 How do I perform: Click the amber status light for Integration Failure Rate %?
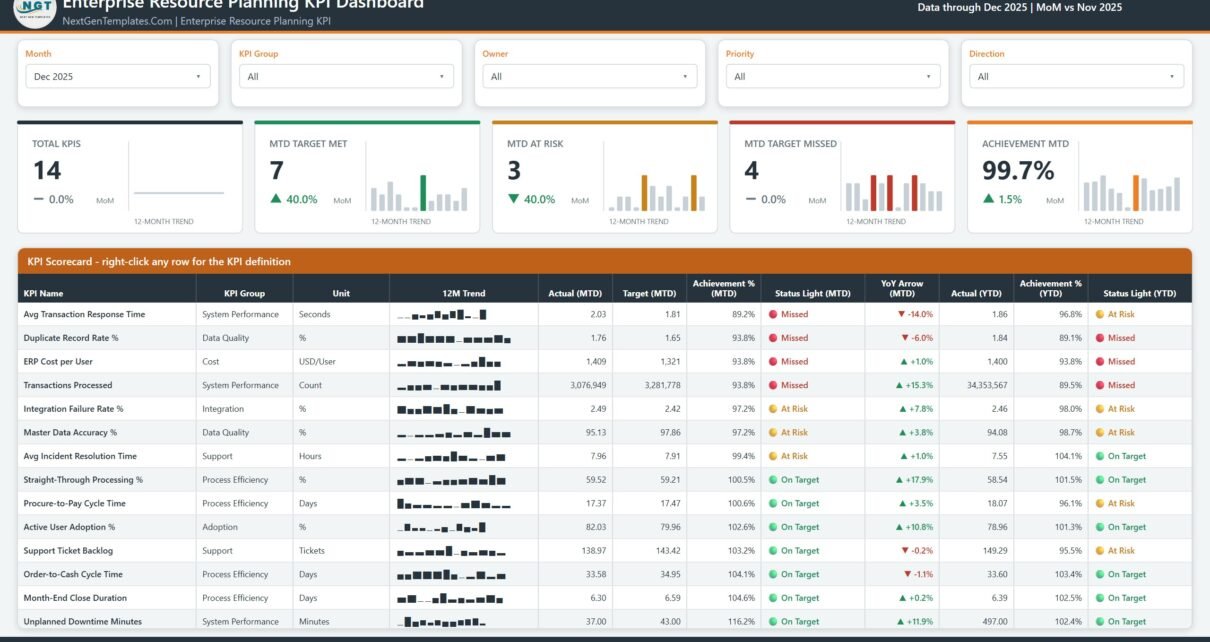[773, 409]
